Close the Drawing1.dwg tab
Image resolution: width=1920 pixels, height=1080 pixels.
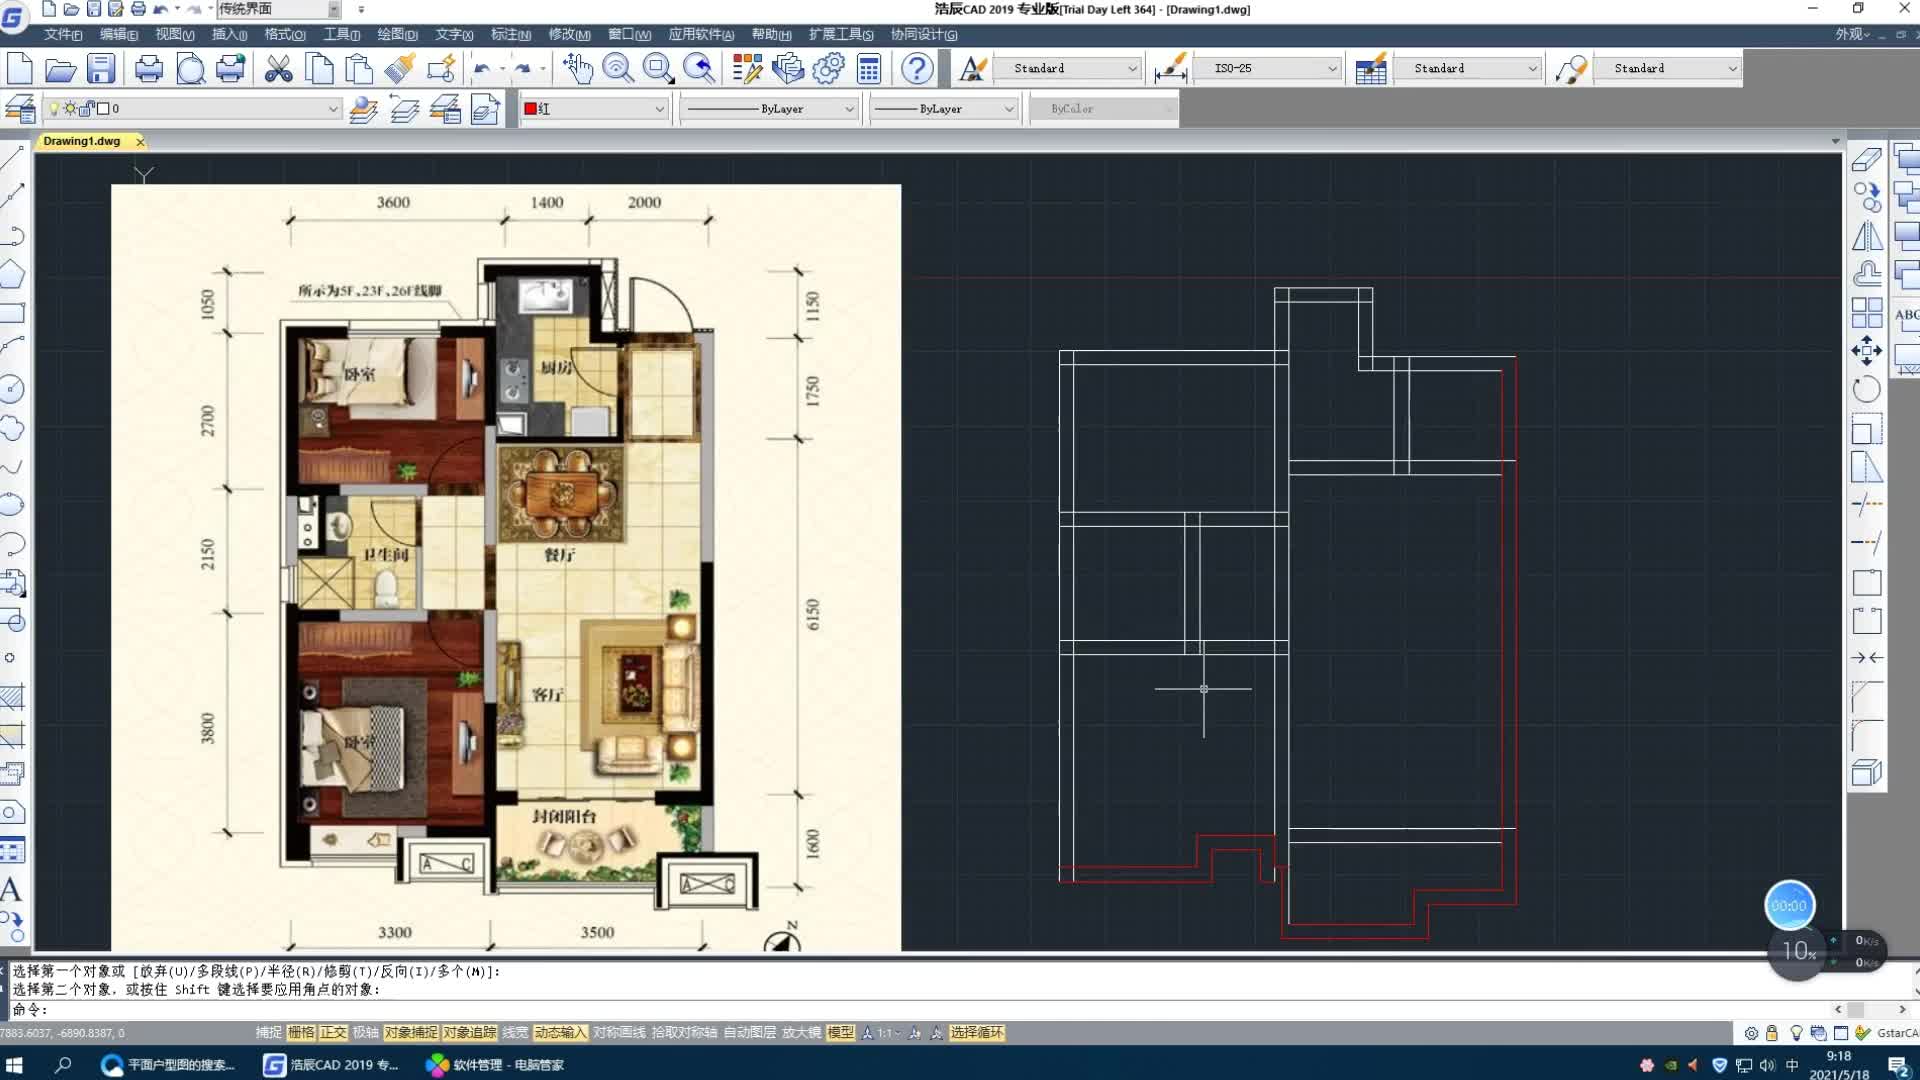(140, 142)
